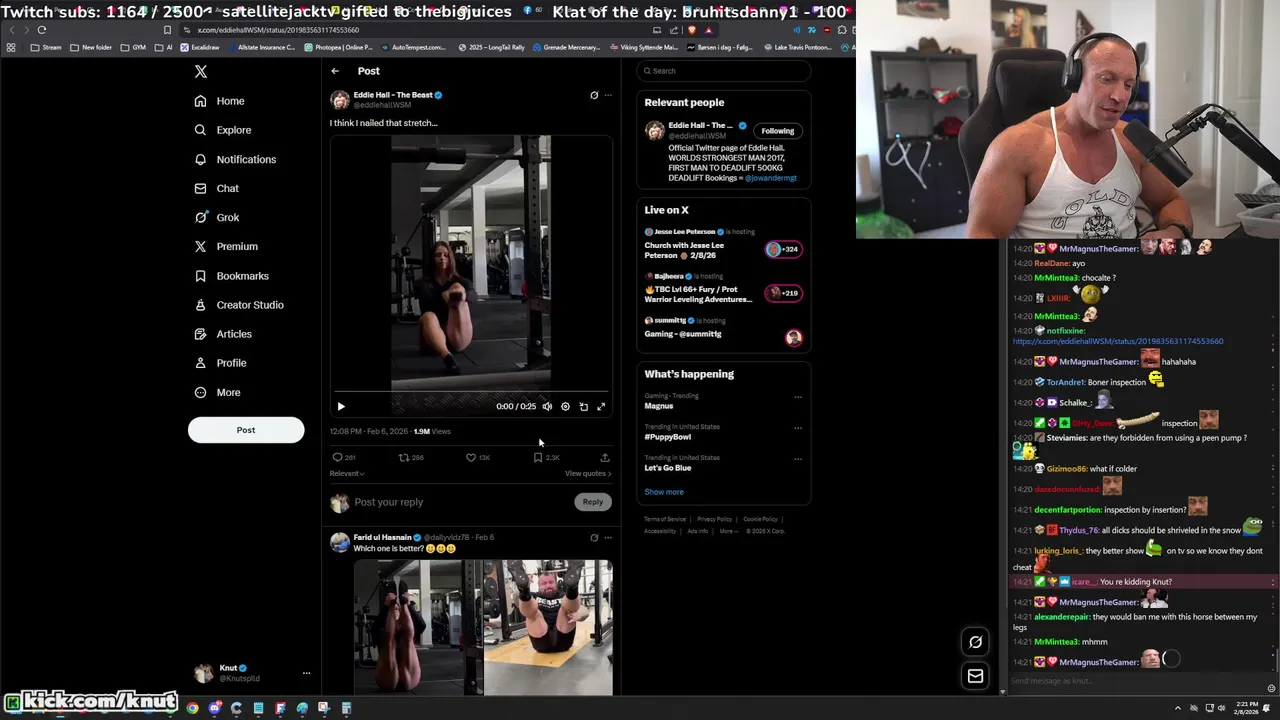Open View quotes link

588,474
